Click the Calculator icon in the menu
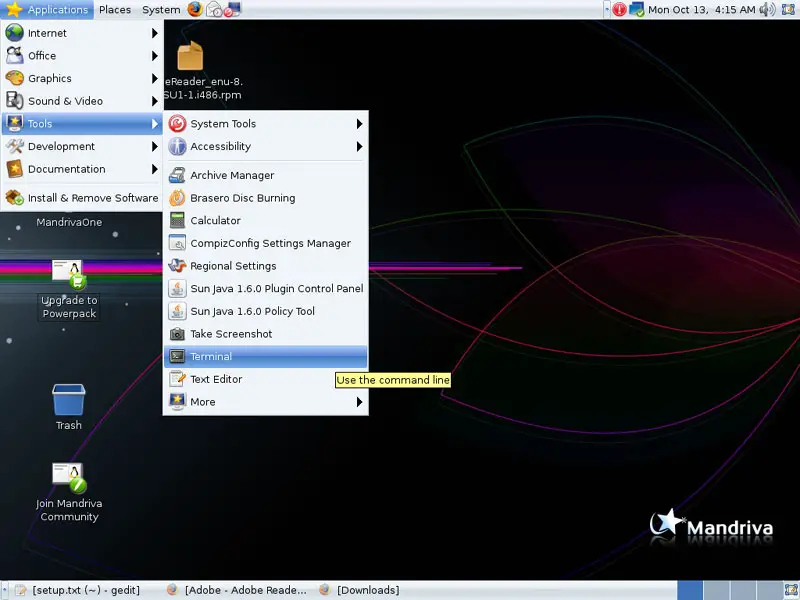 pyautogui.click(x=177, y=220)
